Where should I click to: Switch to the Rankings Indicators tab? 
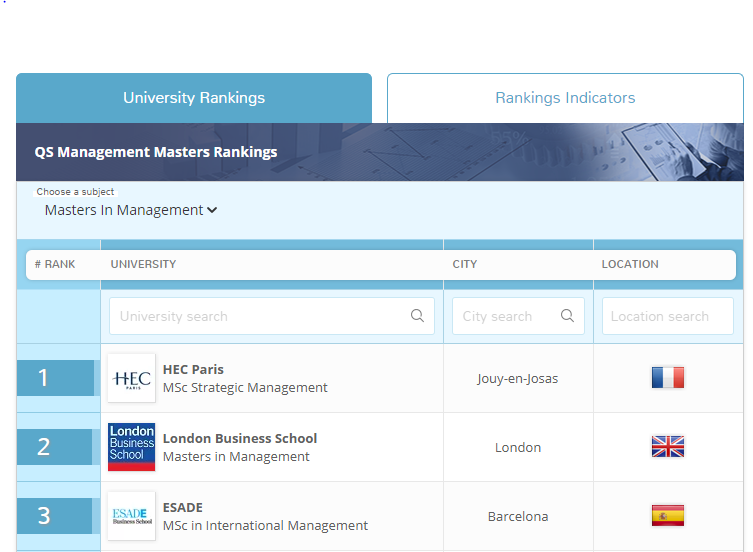point(565,98)
